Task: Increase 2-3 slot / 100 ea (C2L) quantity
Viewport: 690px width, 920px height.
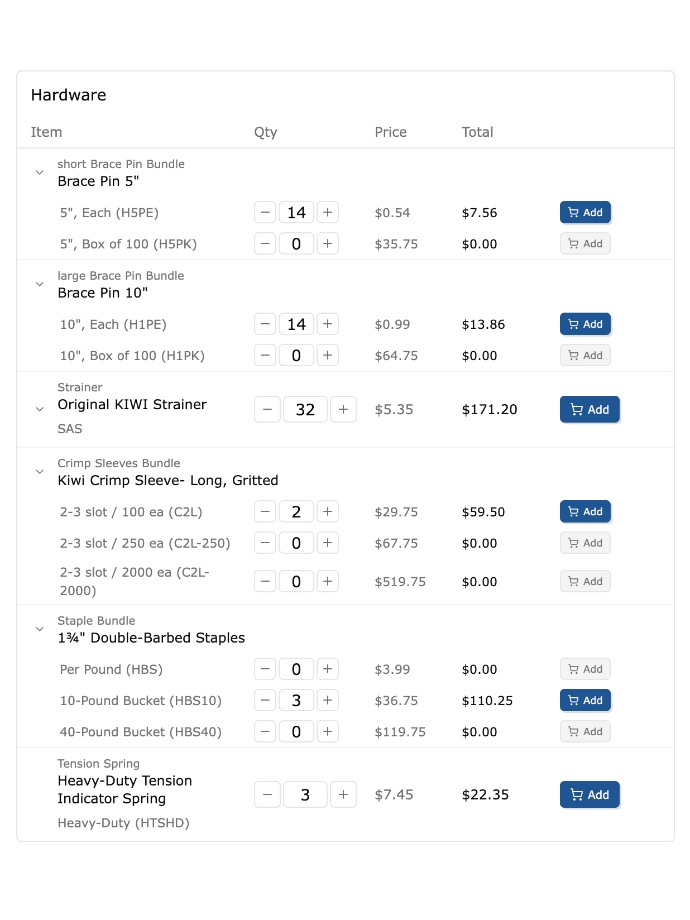Action: click(328, 512)
